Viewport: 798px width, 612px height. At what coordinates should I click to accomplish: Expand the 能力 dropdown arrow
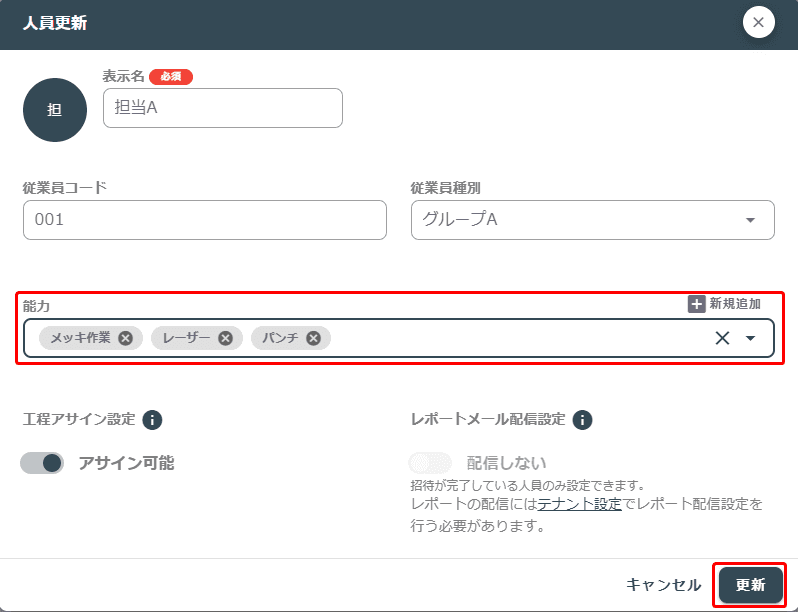(x=750, y=338)
